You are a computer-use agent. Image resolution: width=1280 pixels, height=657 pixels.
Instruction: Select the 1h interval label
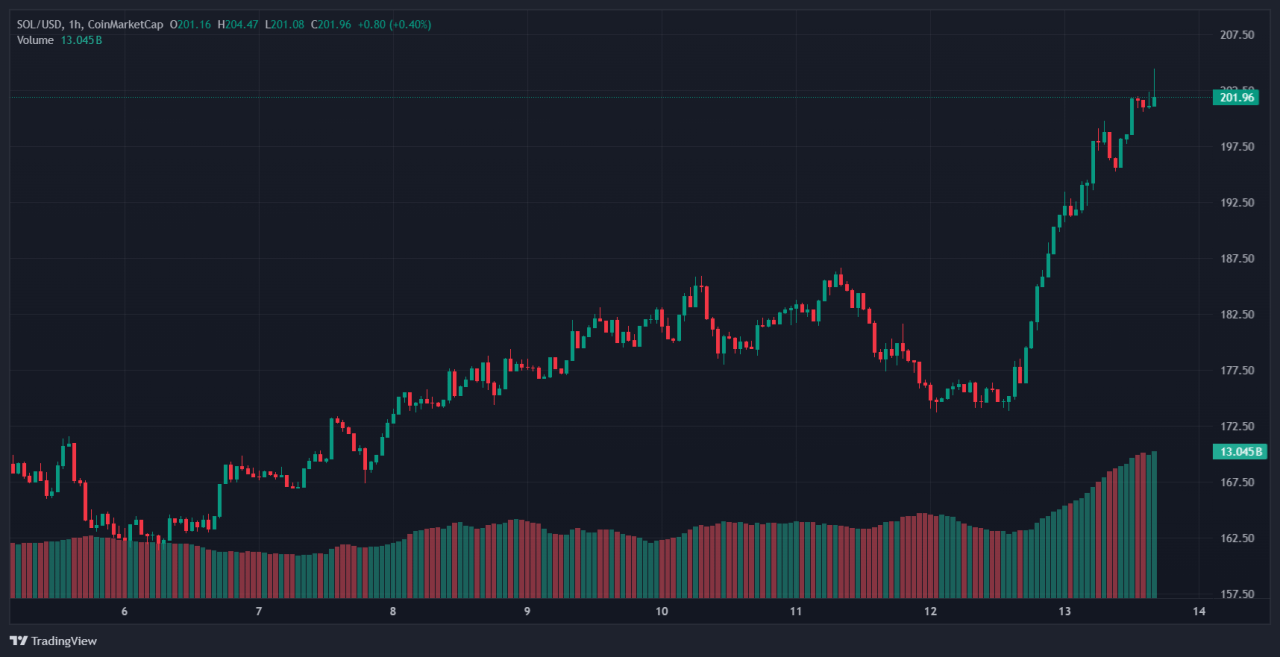(x=76, y=24)
